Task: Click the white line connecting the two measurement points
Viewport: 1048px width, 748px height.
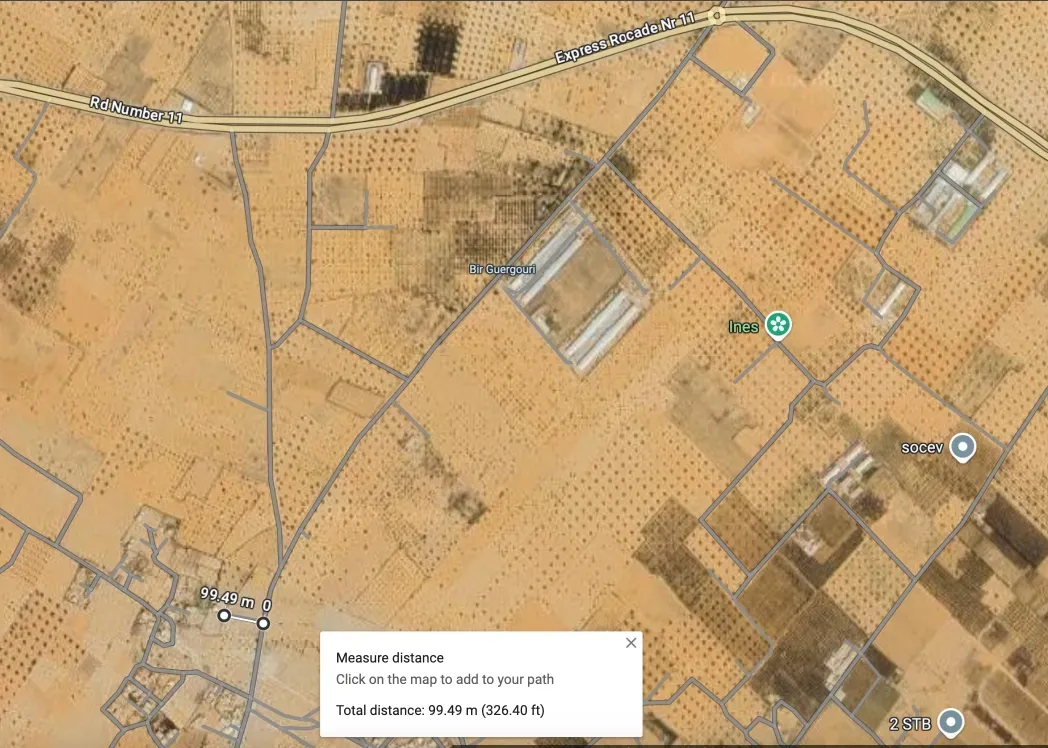Action: point(244,620)
